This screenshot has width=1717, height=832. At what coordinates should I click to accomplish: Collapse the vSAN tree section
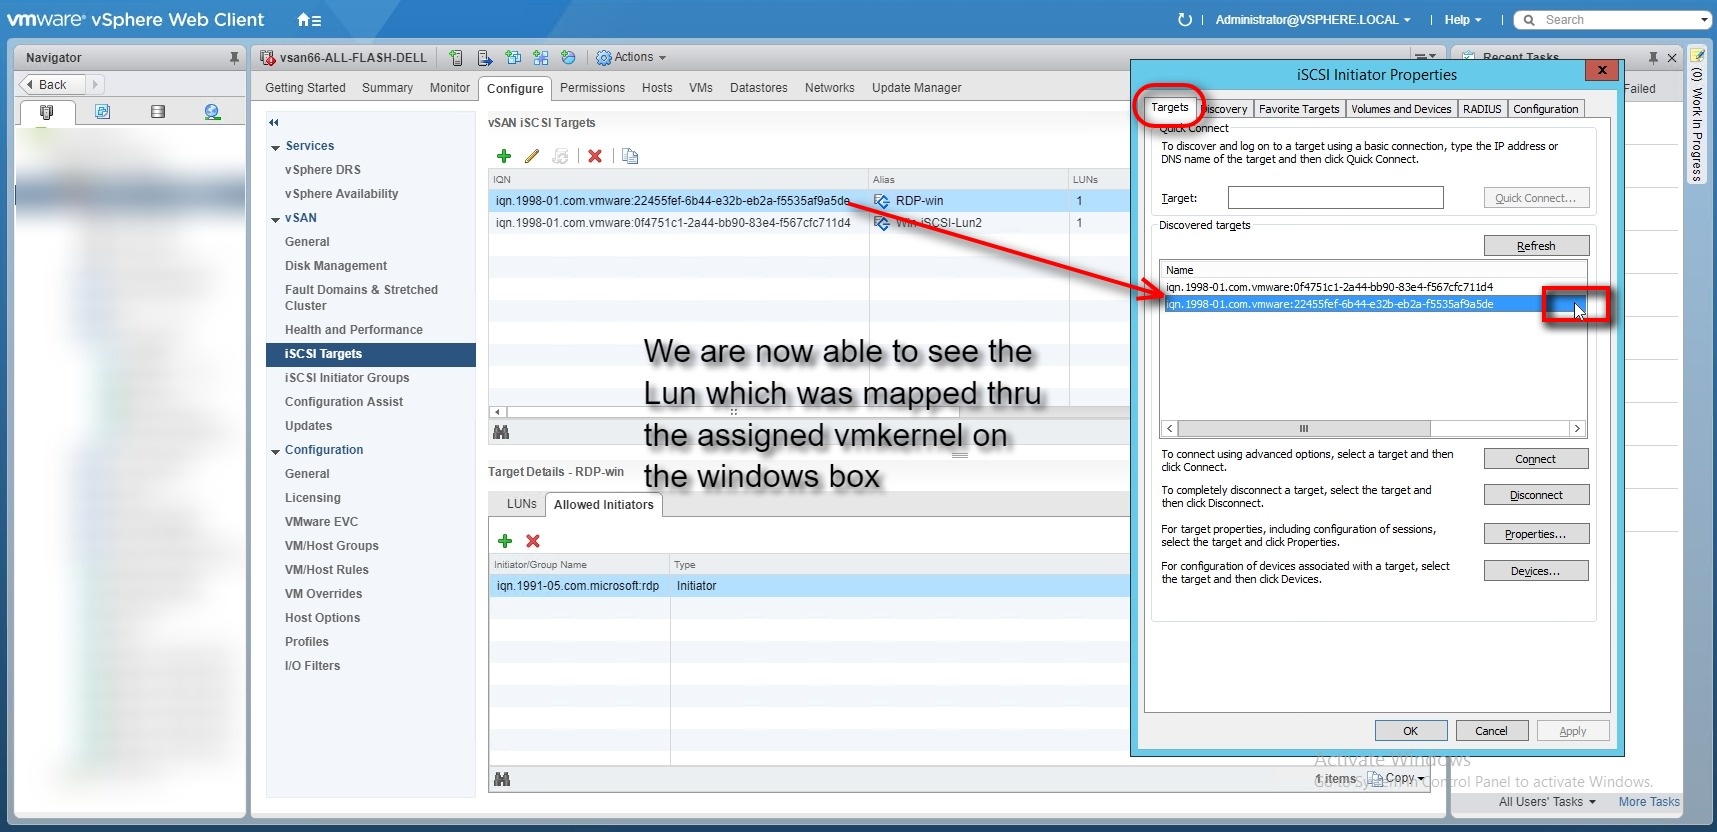(x=276, y=219)
